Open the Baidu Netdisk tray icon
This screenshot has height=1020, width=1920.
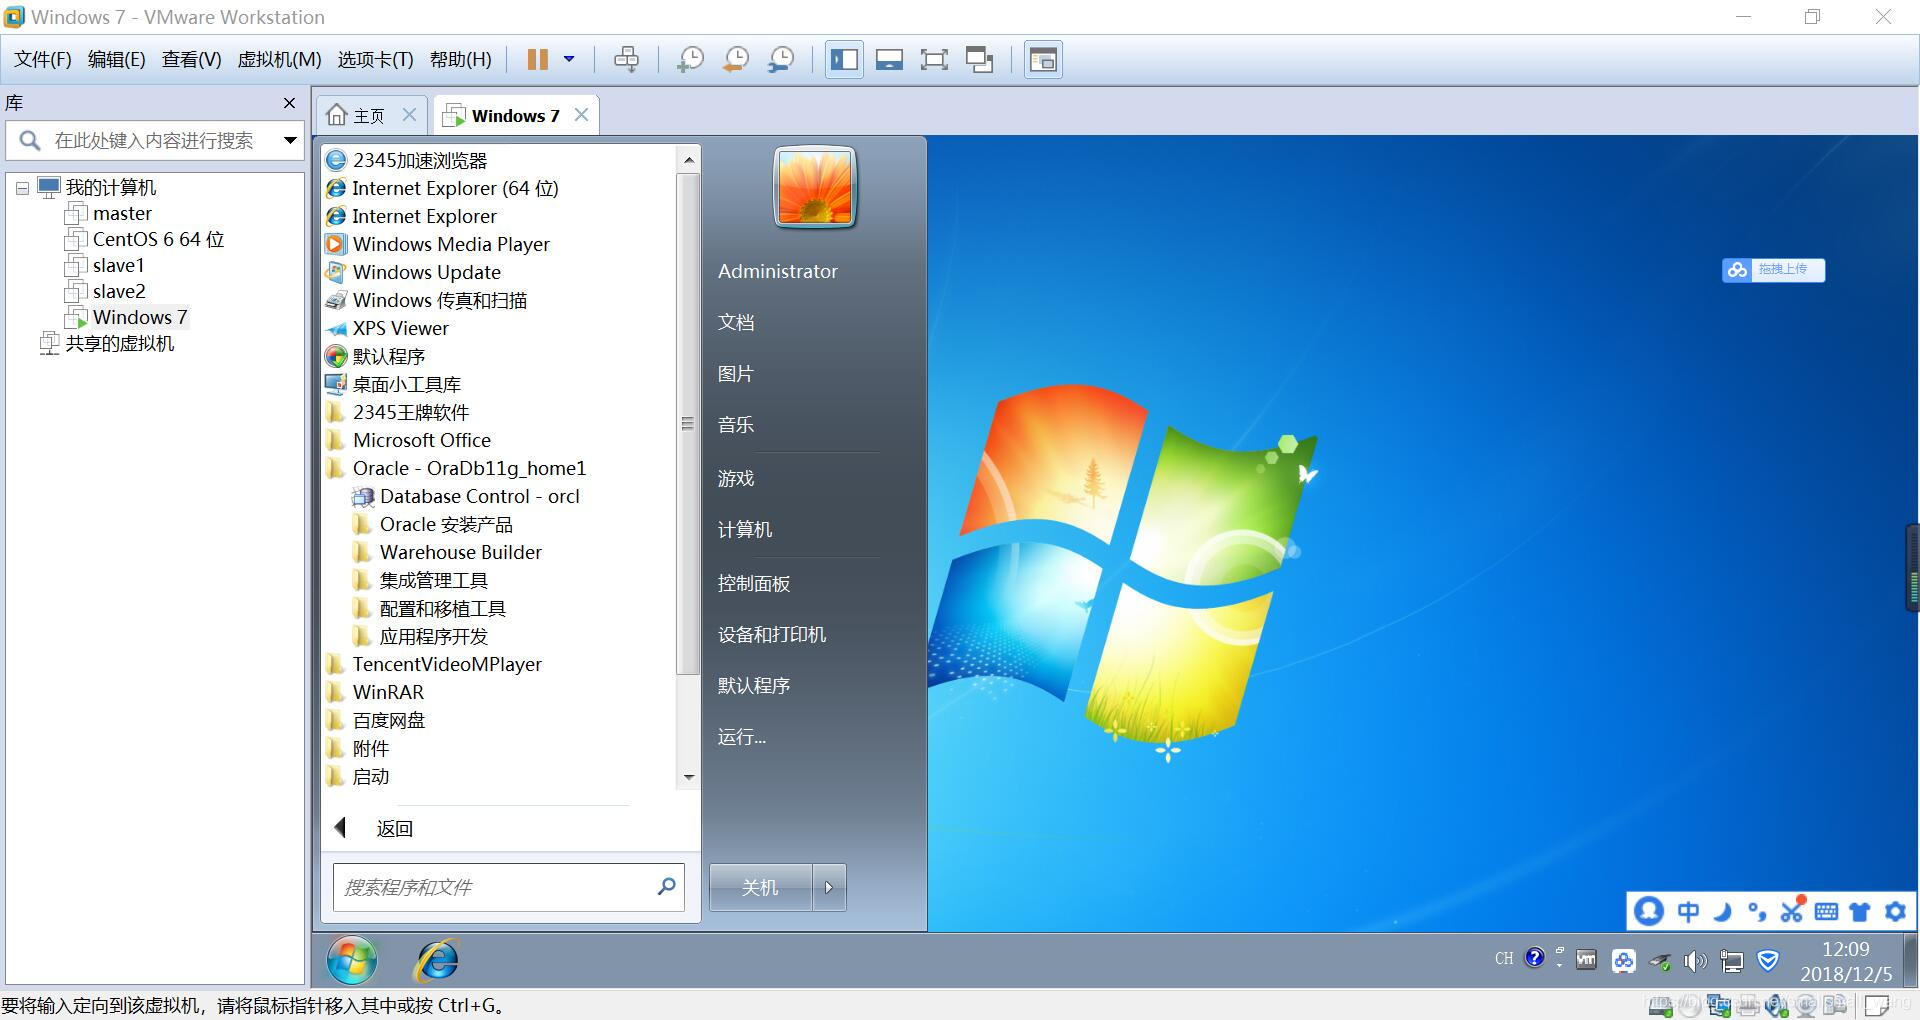coord(1623,961)
